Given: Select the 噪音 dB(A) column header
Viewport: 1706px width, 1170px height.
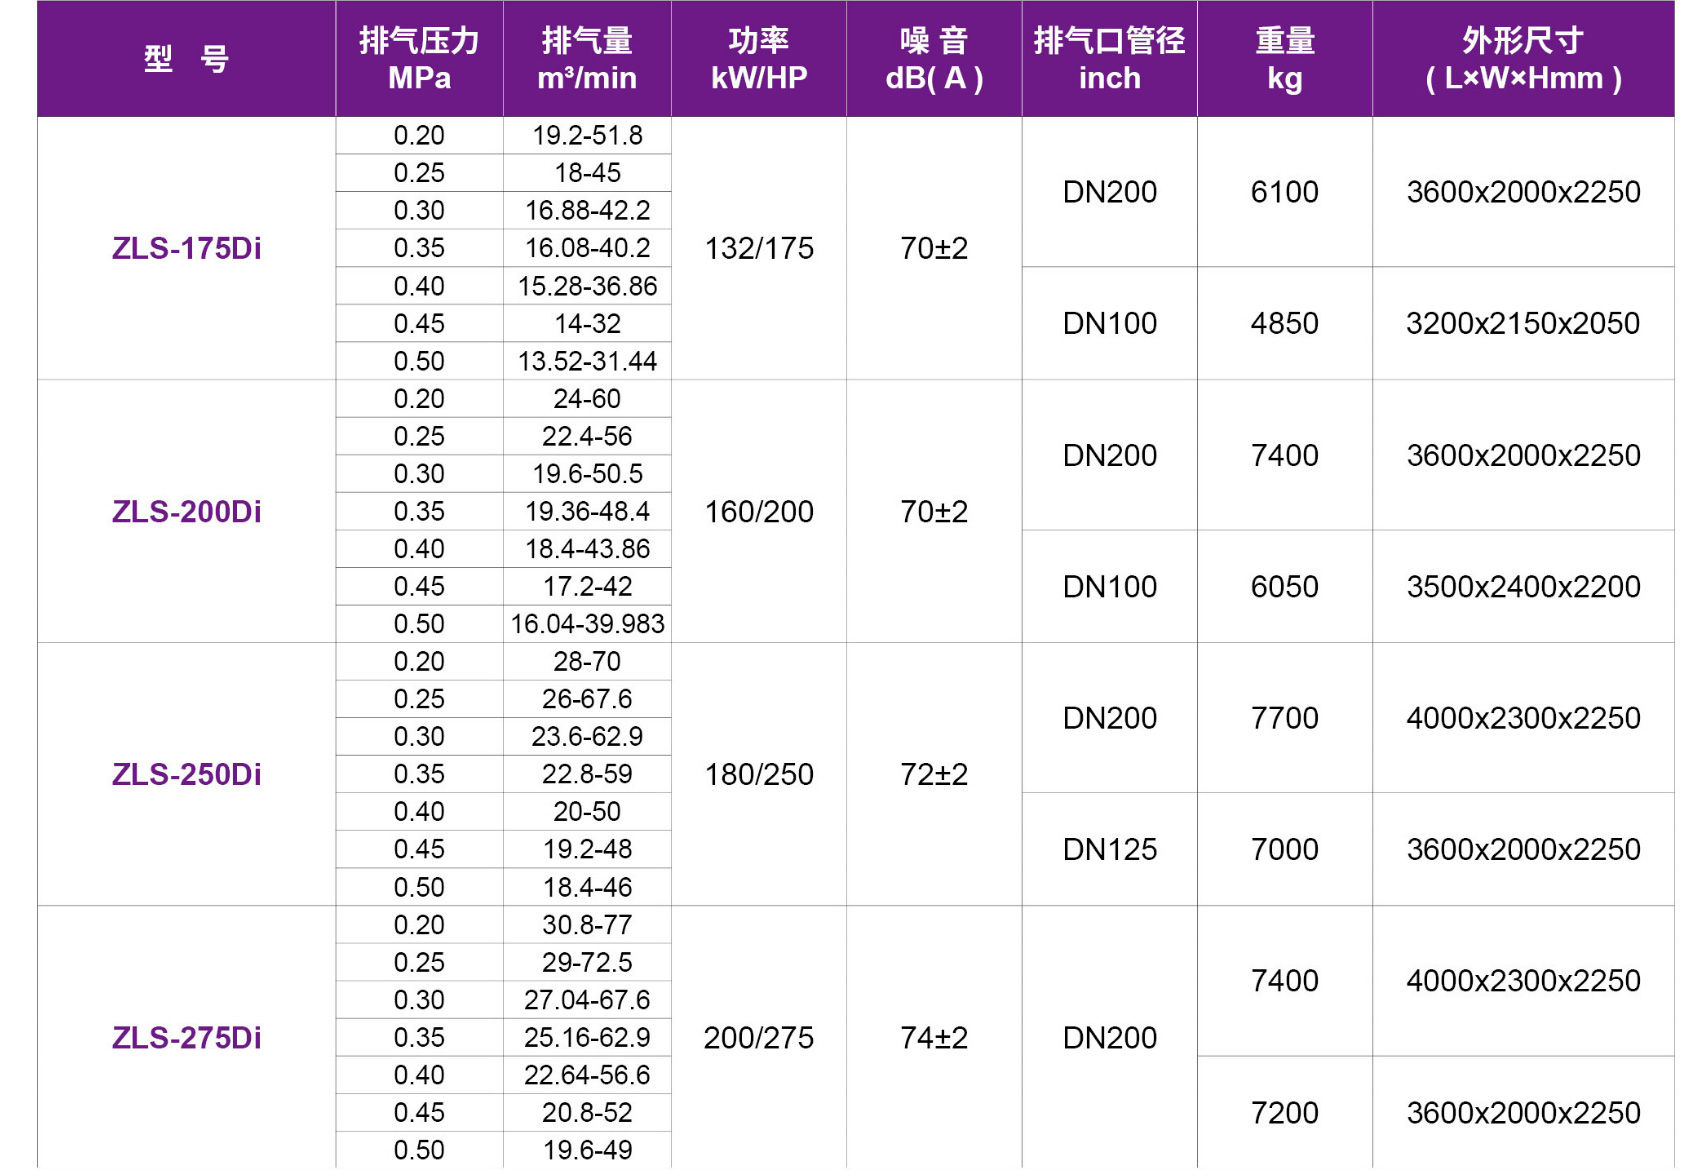Looking at the screenshot, I should 934,59.
